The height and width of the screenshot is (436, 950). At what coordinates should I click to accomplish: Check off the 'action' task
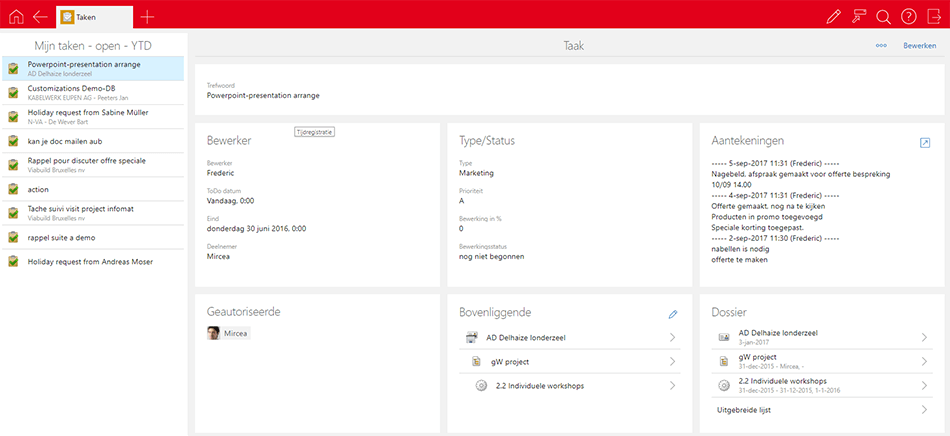point(13,189)
